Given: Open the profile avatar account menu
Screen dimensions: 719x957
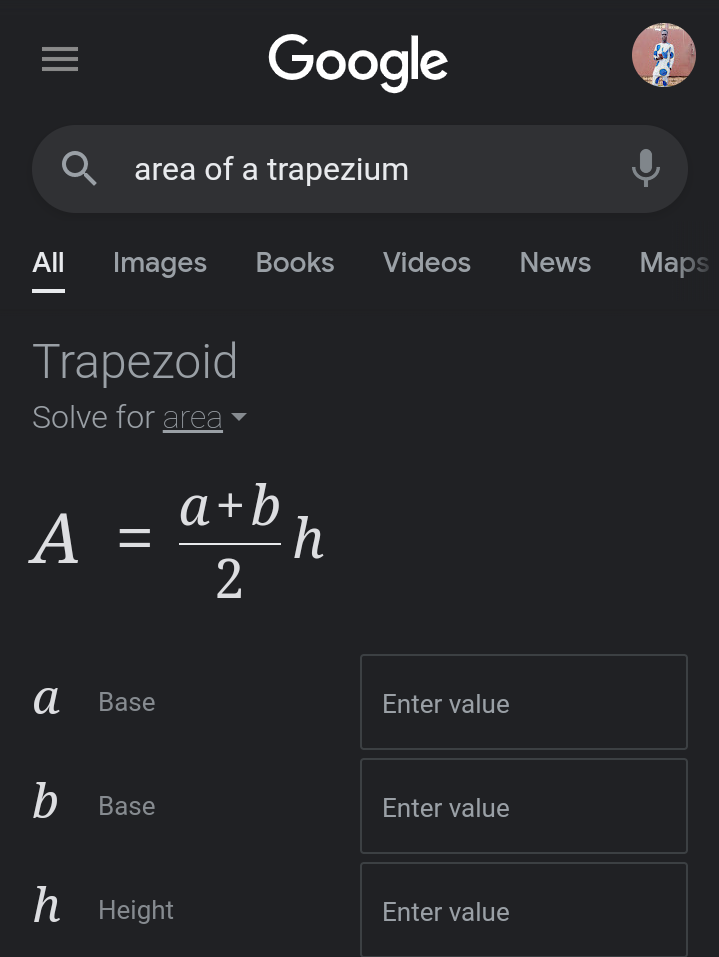Looking at the screenshot, I should (663, 56).
